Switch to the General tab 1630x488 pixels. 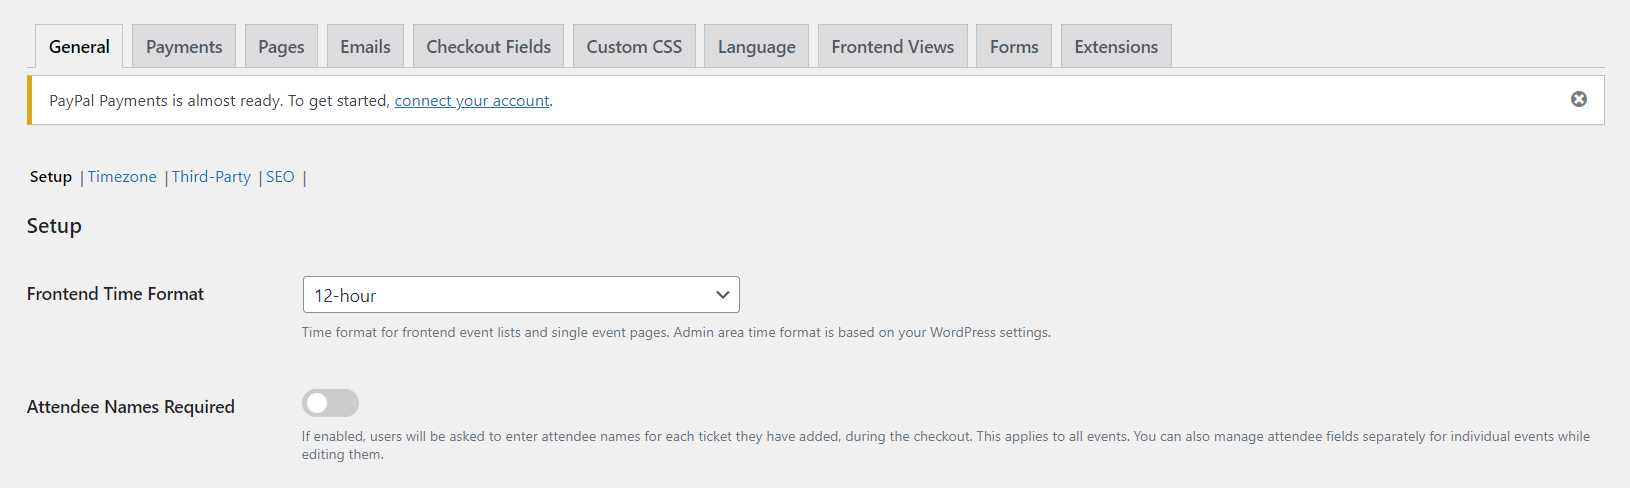[x=79, y=47]
